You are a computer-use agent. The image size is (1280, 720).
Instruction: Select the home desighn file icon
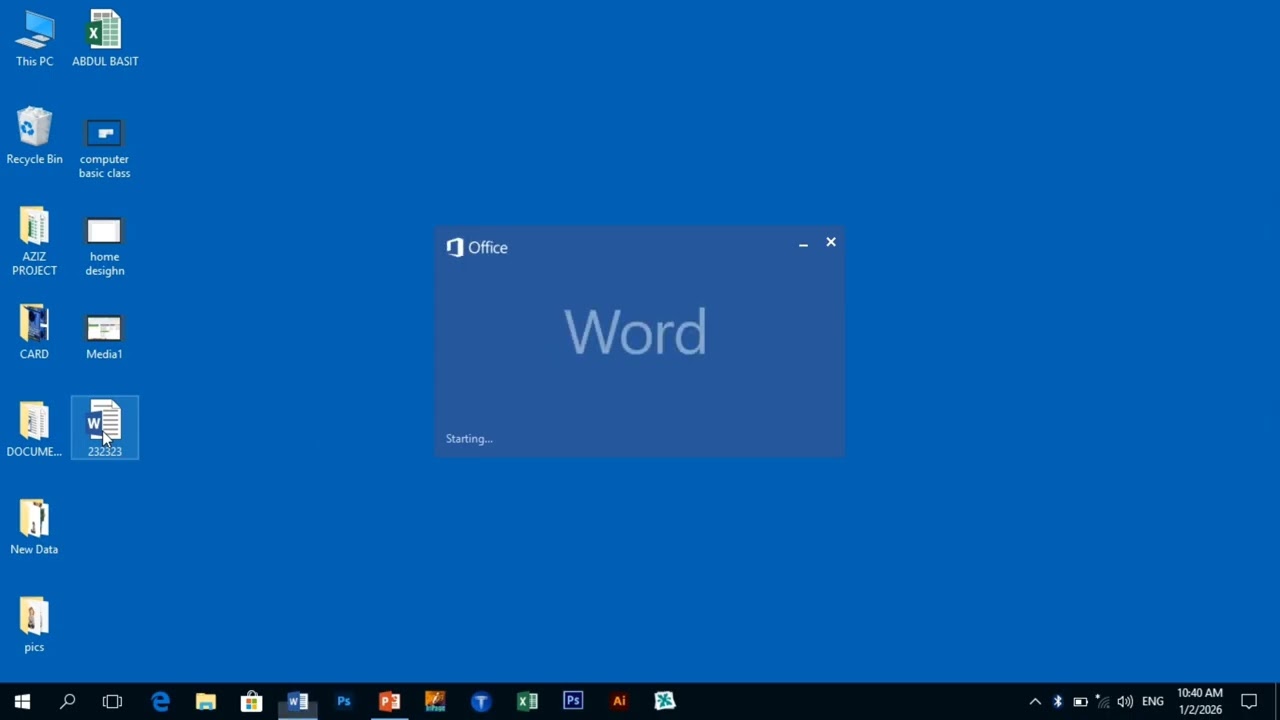(105, 246)
